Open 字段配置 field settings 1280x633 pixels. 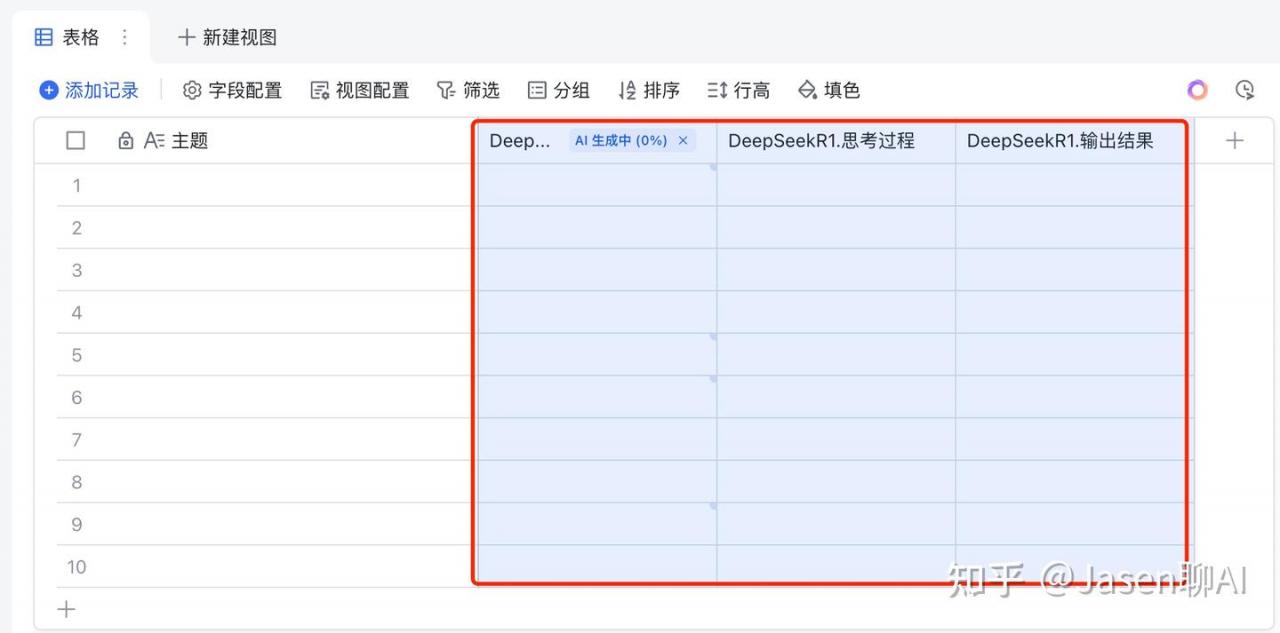click(232, 90)
